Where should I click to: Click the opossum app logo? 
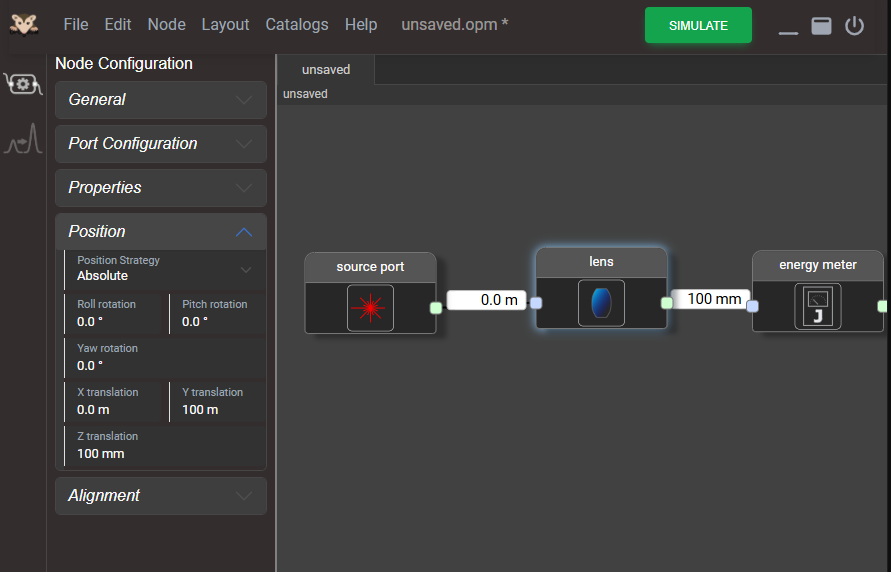pos(23,25)
